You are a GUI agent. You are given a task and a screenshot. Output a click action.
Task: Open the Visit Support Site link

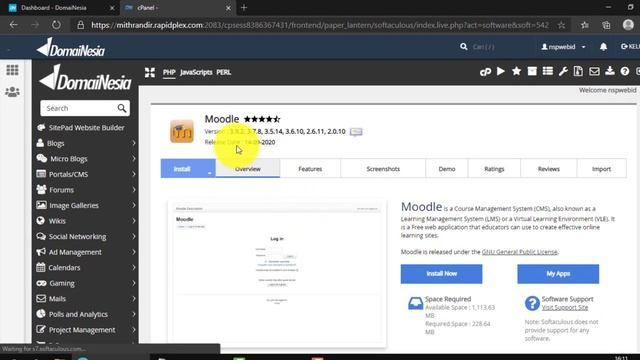[x=565, y=307]
